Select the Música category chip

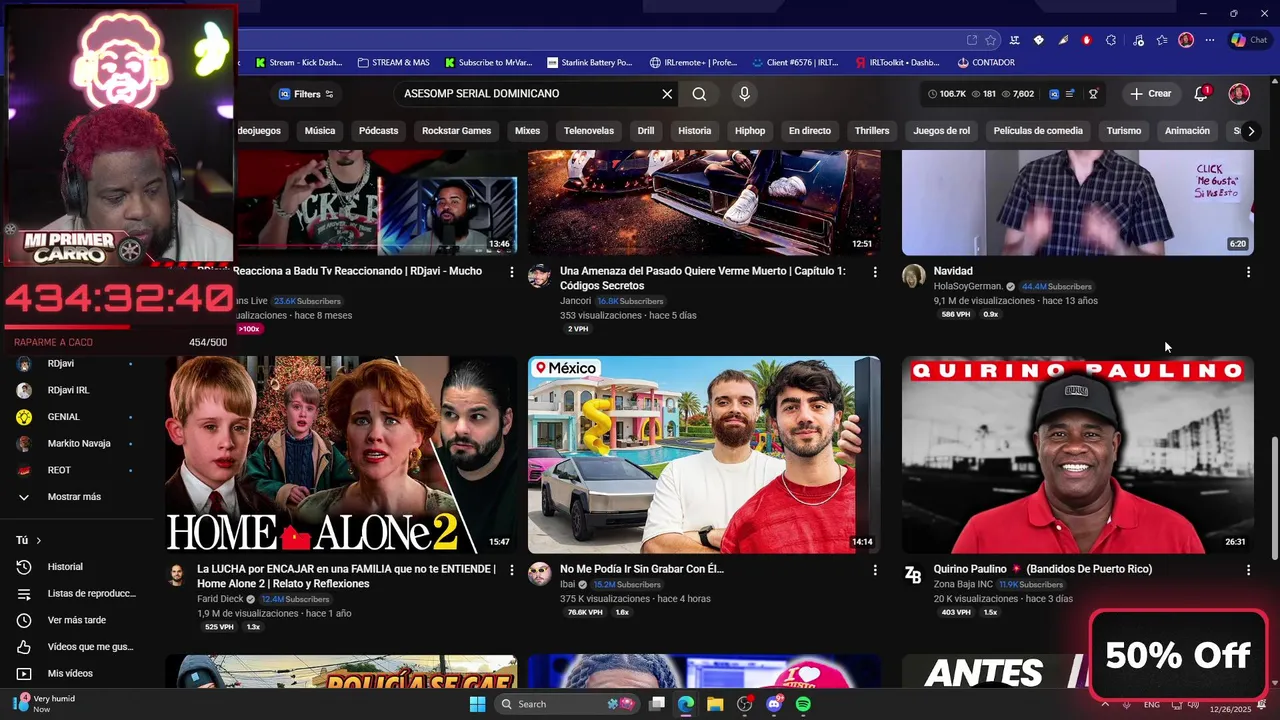point(320,131)
